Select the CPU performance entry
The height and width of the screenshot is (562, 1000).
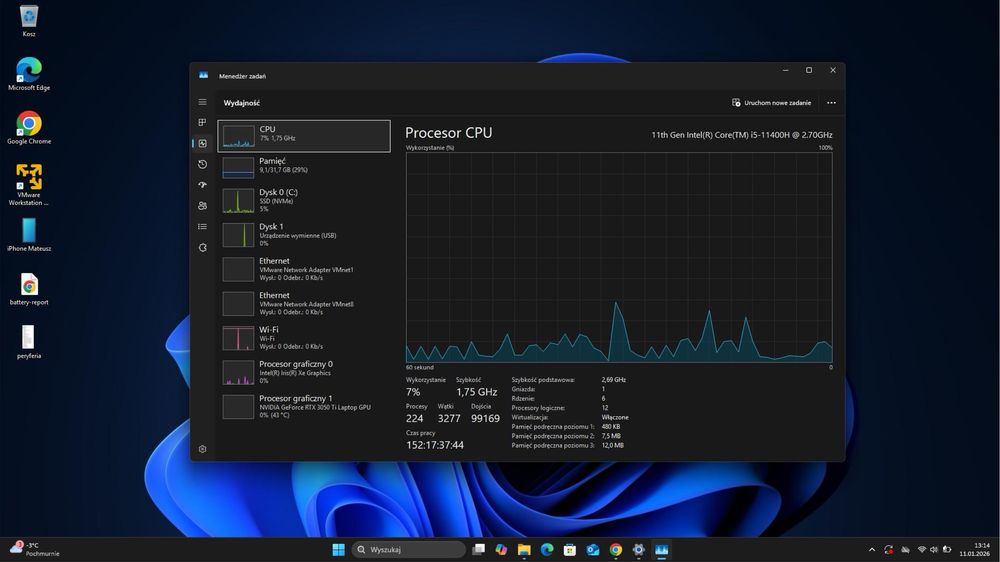point(304,136)
